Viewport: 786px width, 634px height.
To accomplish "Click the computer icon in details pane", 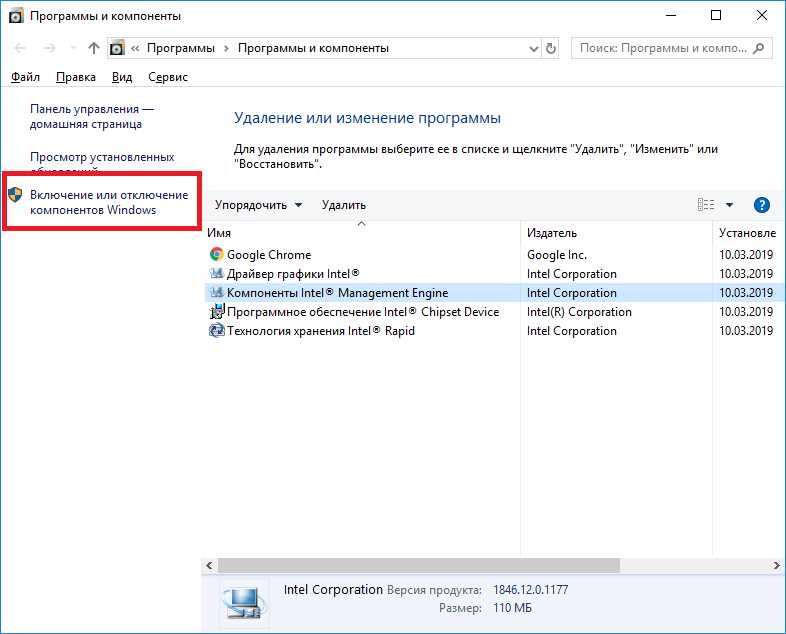I will (x=243, y=602).
